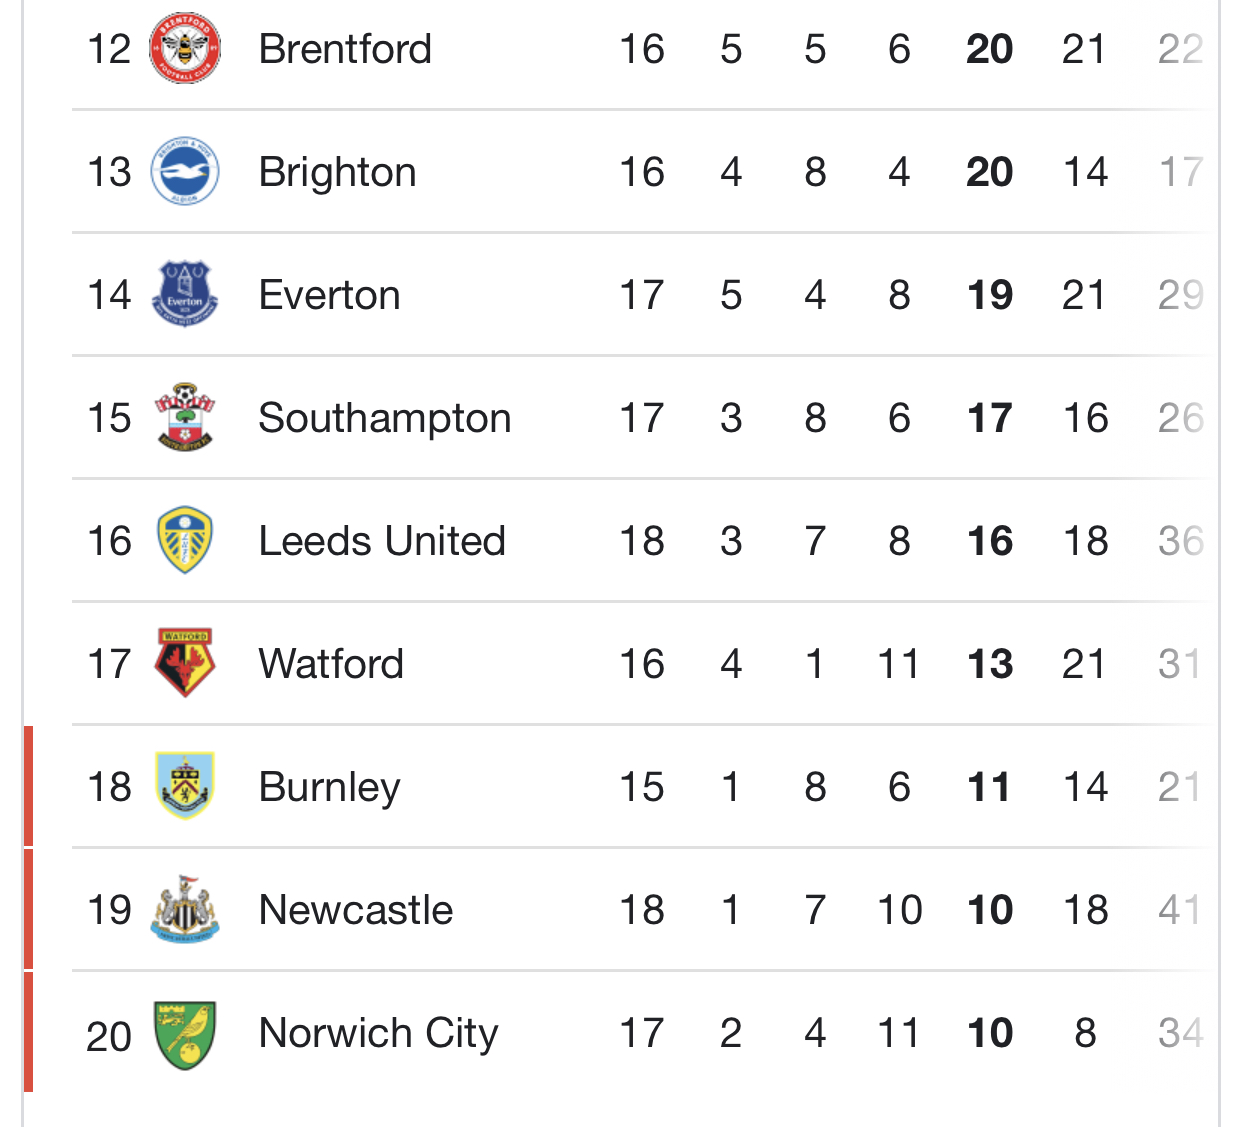
Task: Open the Watford team name
Action: pos(331,664)
